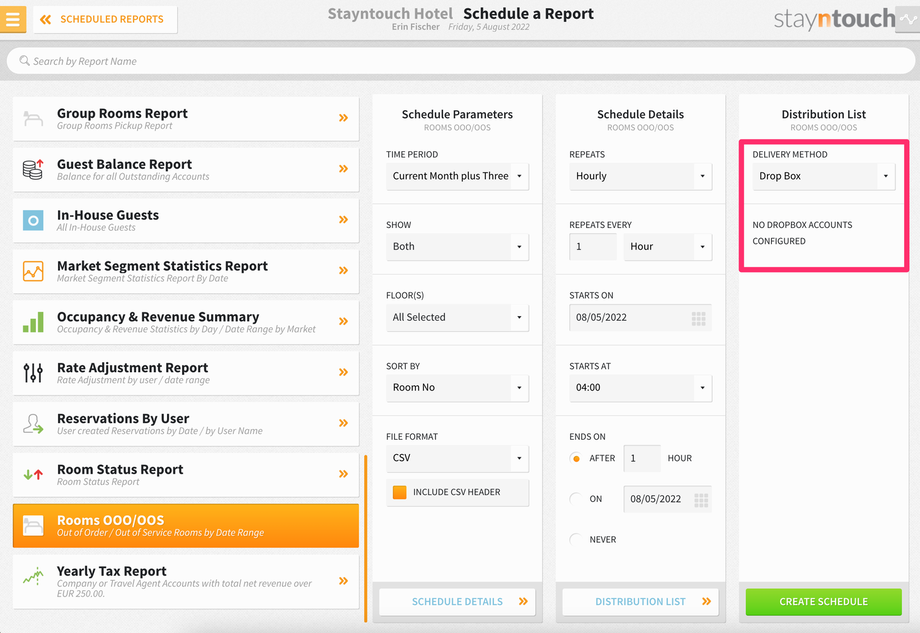Click the Repeats Every number field
This screenshot has height=633, width=920.
(593, 246)
